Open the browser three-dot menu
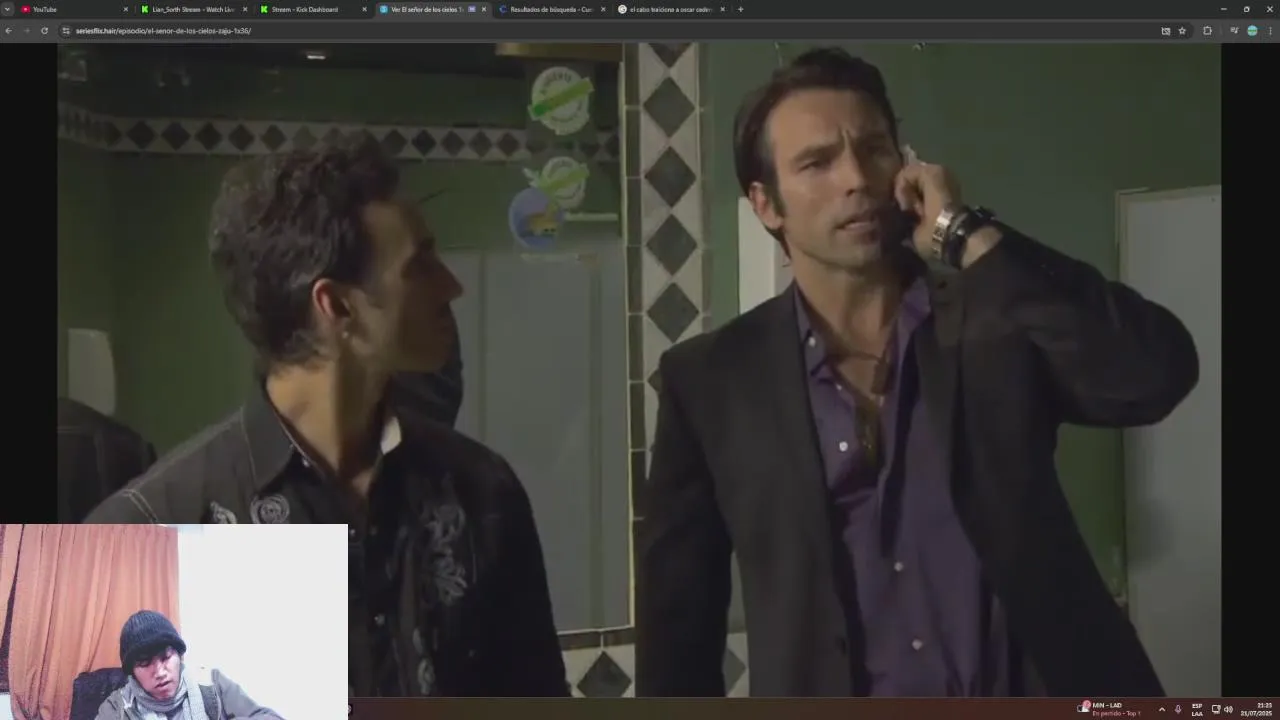Viewport: 1280px width, 720px height. [1270, 31]
